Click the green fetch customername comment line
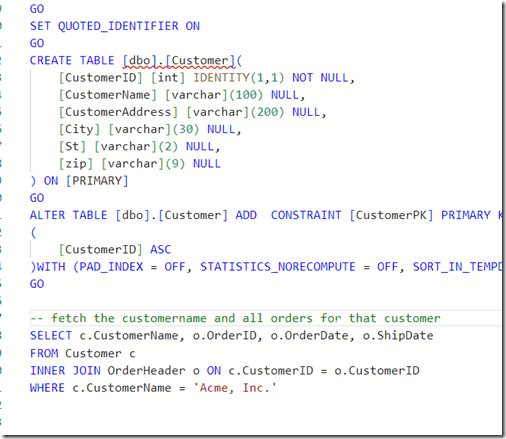506x439 pixels. 235,318
